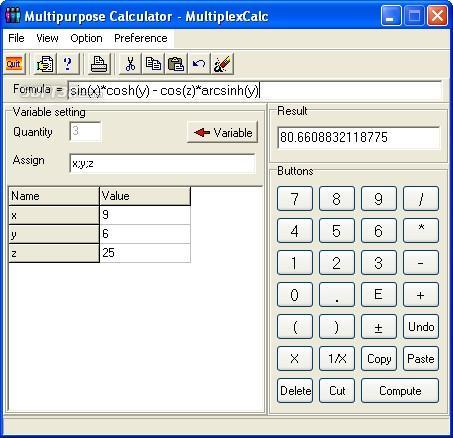Click the plus/minus sign keypad button
The image size is (453, 438).
coord(379,327)
